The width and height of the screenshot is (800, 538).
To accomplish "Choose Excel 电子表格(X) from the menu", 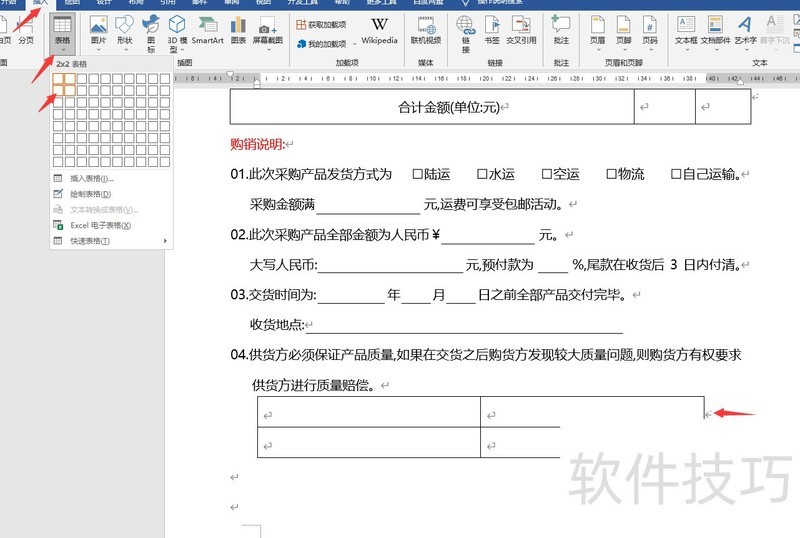I will coord(111,225).
